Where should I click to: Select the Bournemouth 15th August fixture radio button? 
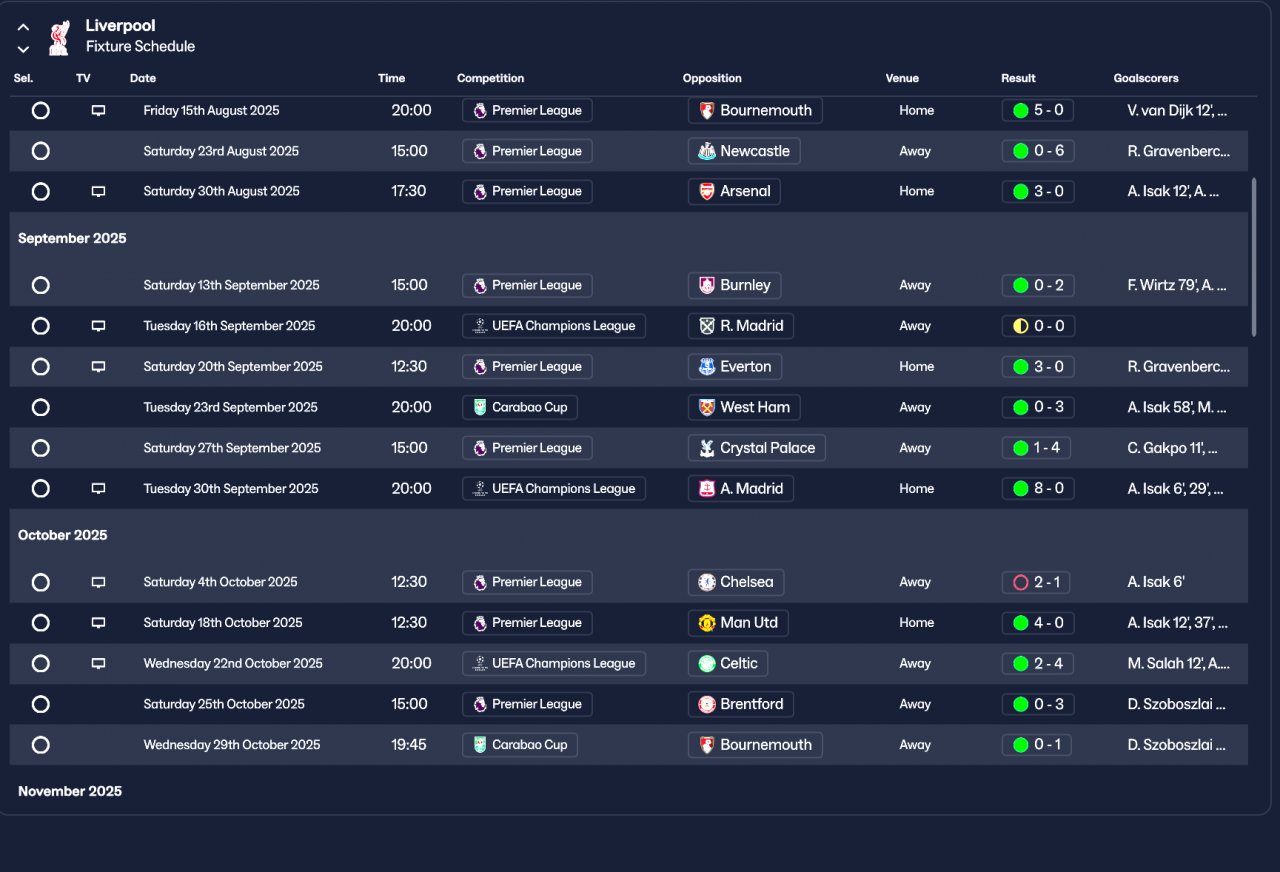click(40, 111)
